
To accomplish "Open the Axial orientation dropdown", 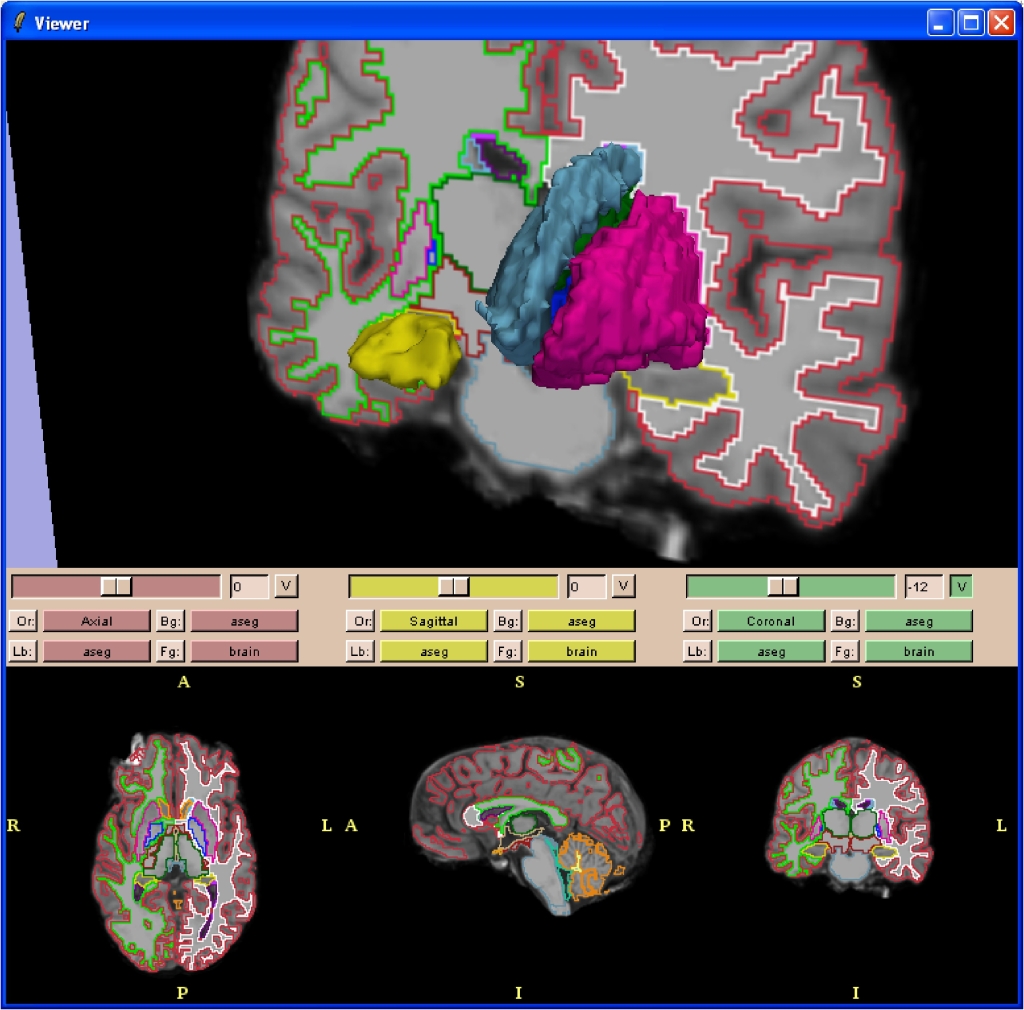I will click(x=96, y=622).
